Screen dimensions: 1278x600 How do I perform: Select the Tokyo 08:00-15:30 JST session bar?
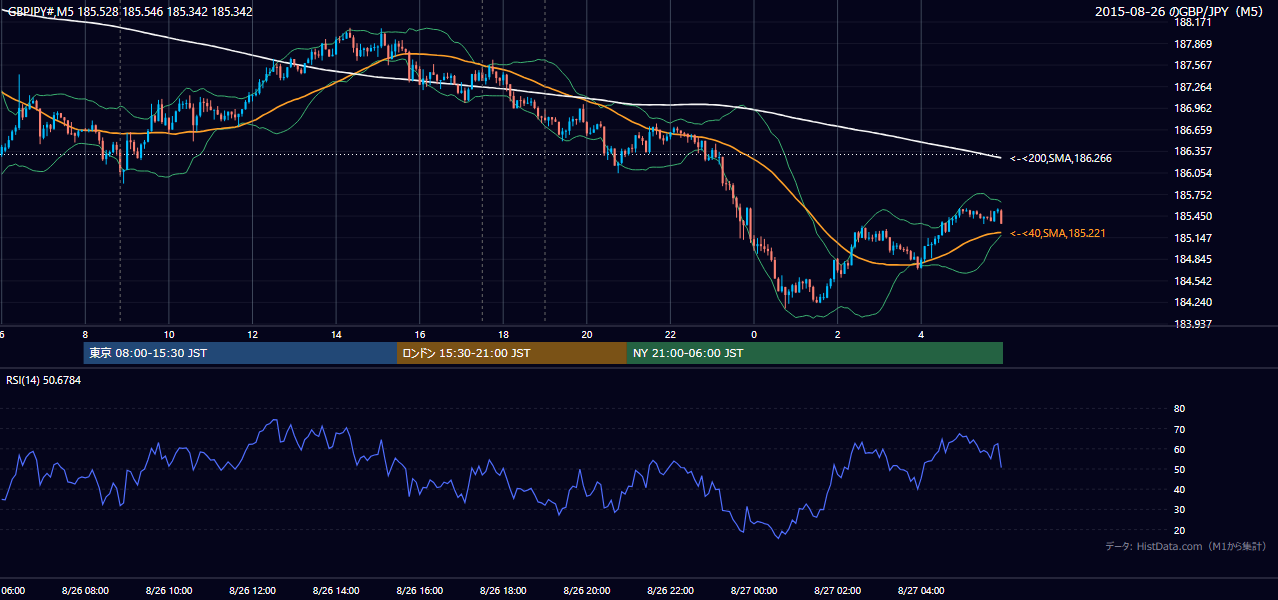(240, 353)
